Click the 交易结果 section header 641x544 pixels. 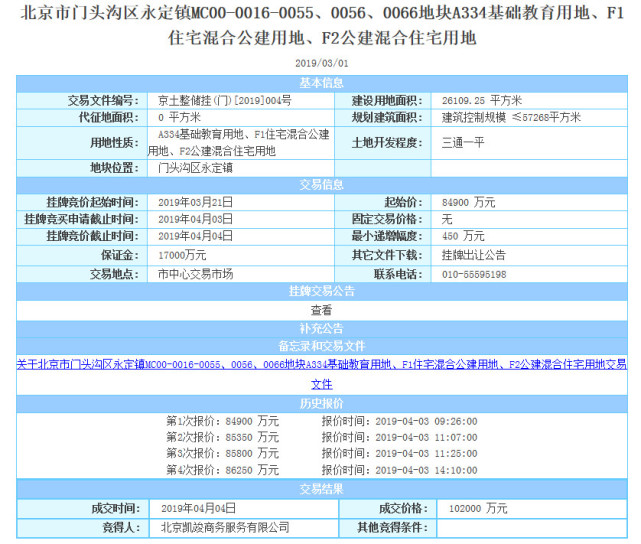pos(322,489)
